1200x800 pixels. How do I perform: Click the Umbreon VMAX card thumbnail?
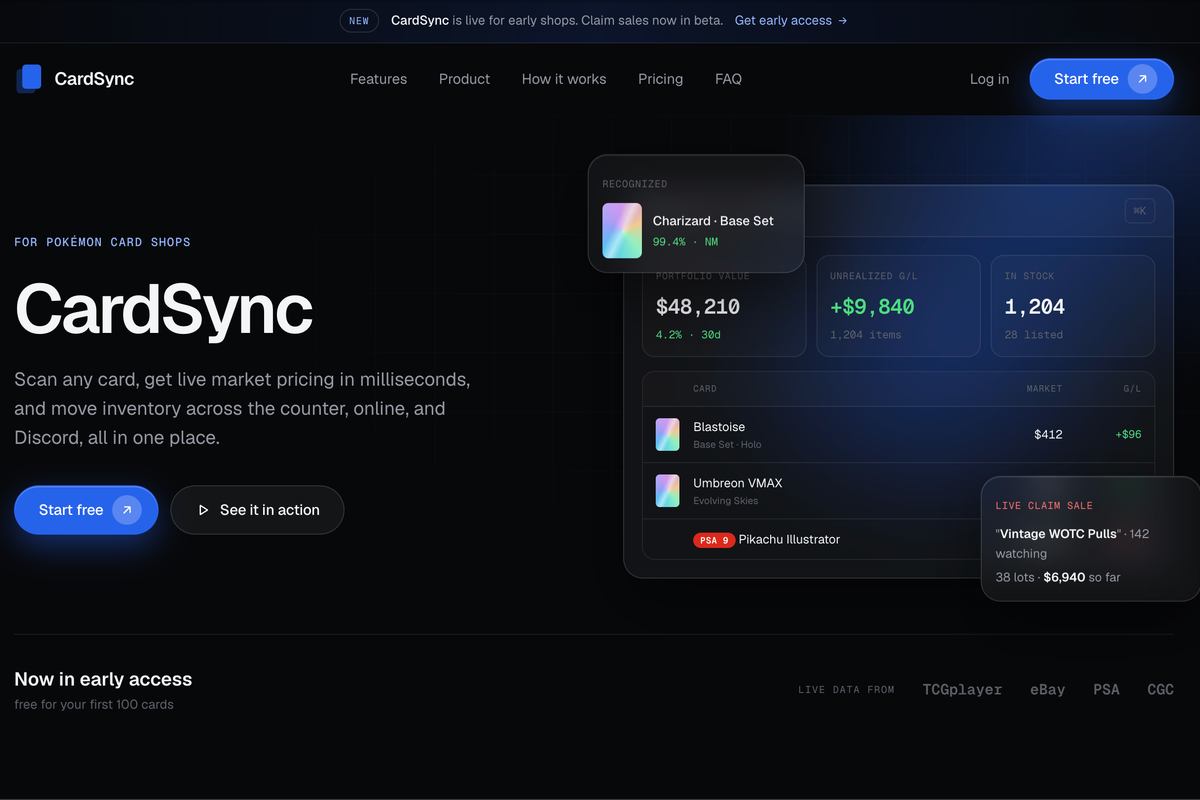pyautogui.click(x=667, y=490)
